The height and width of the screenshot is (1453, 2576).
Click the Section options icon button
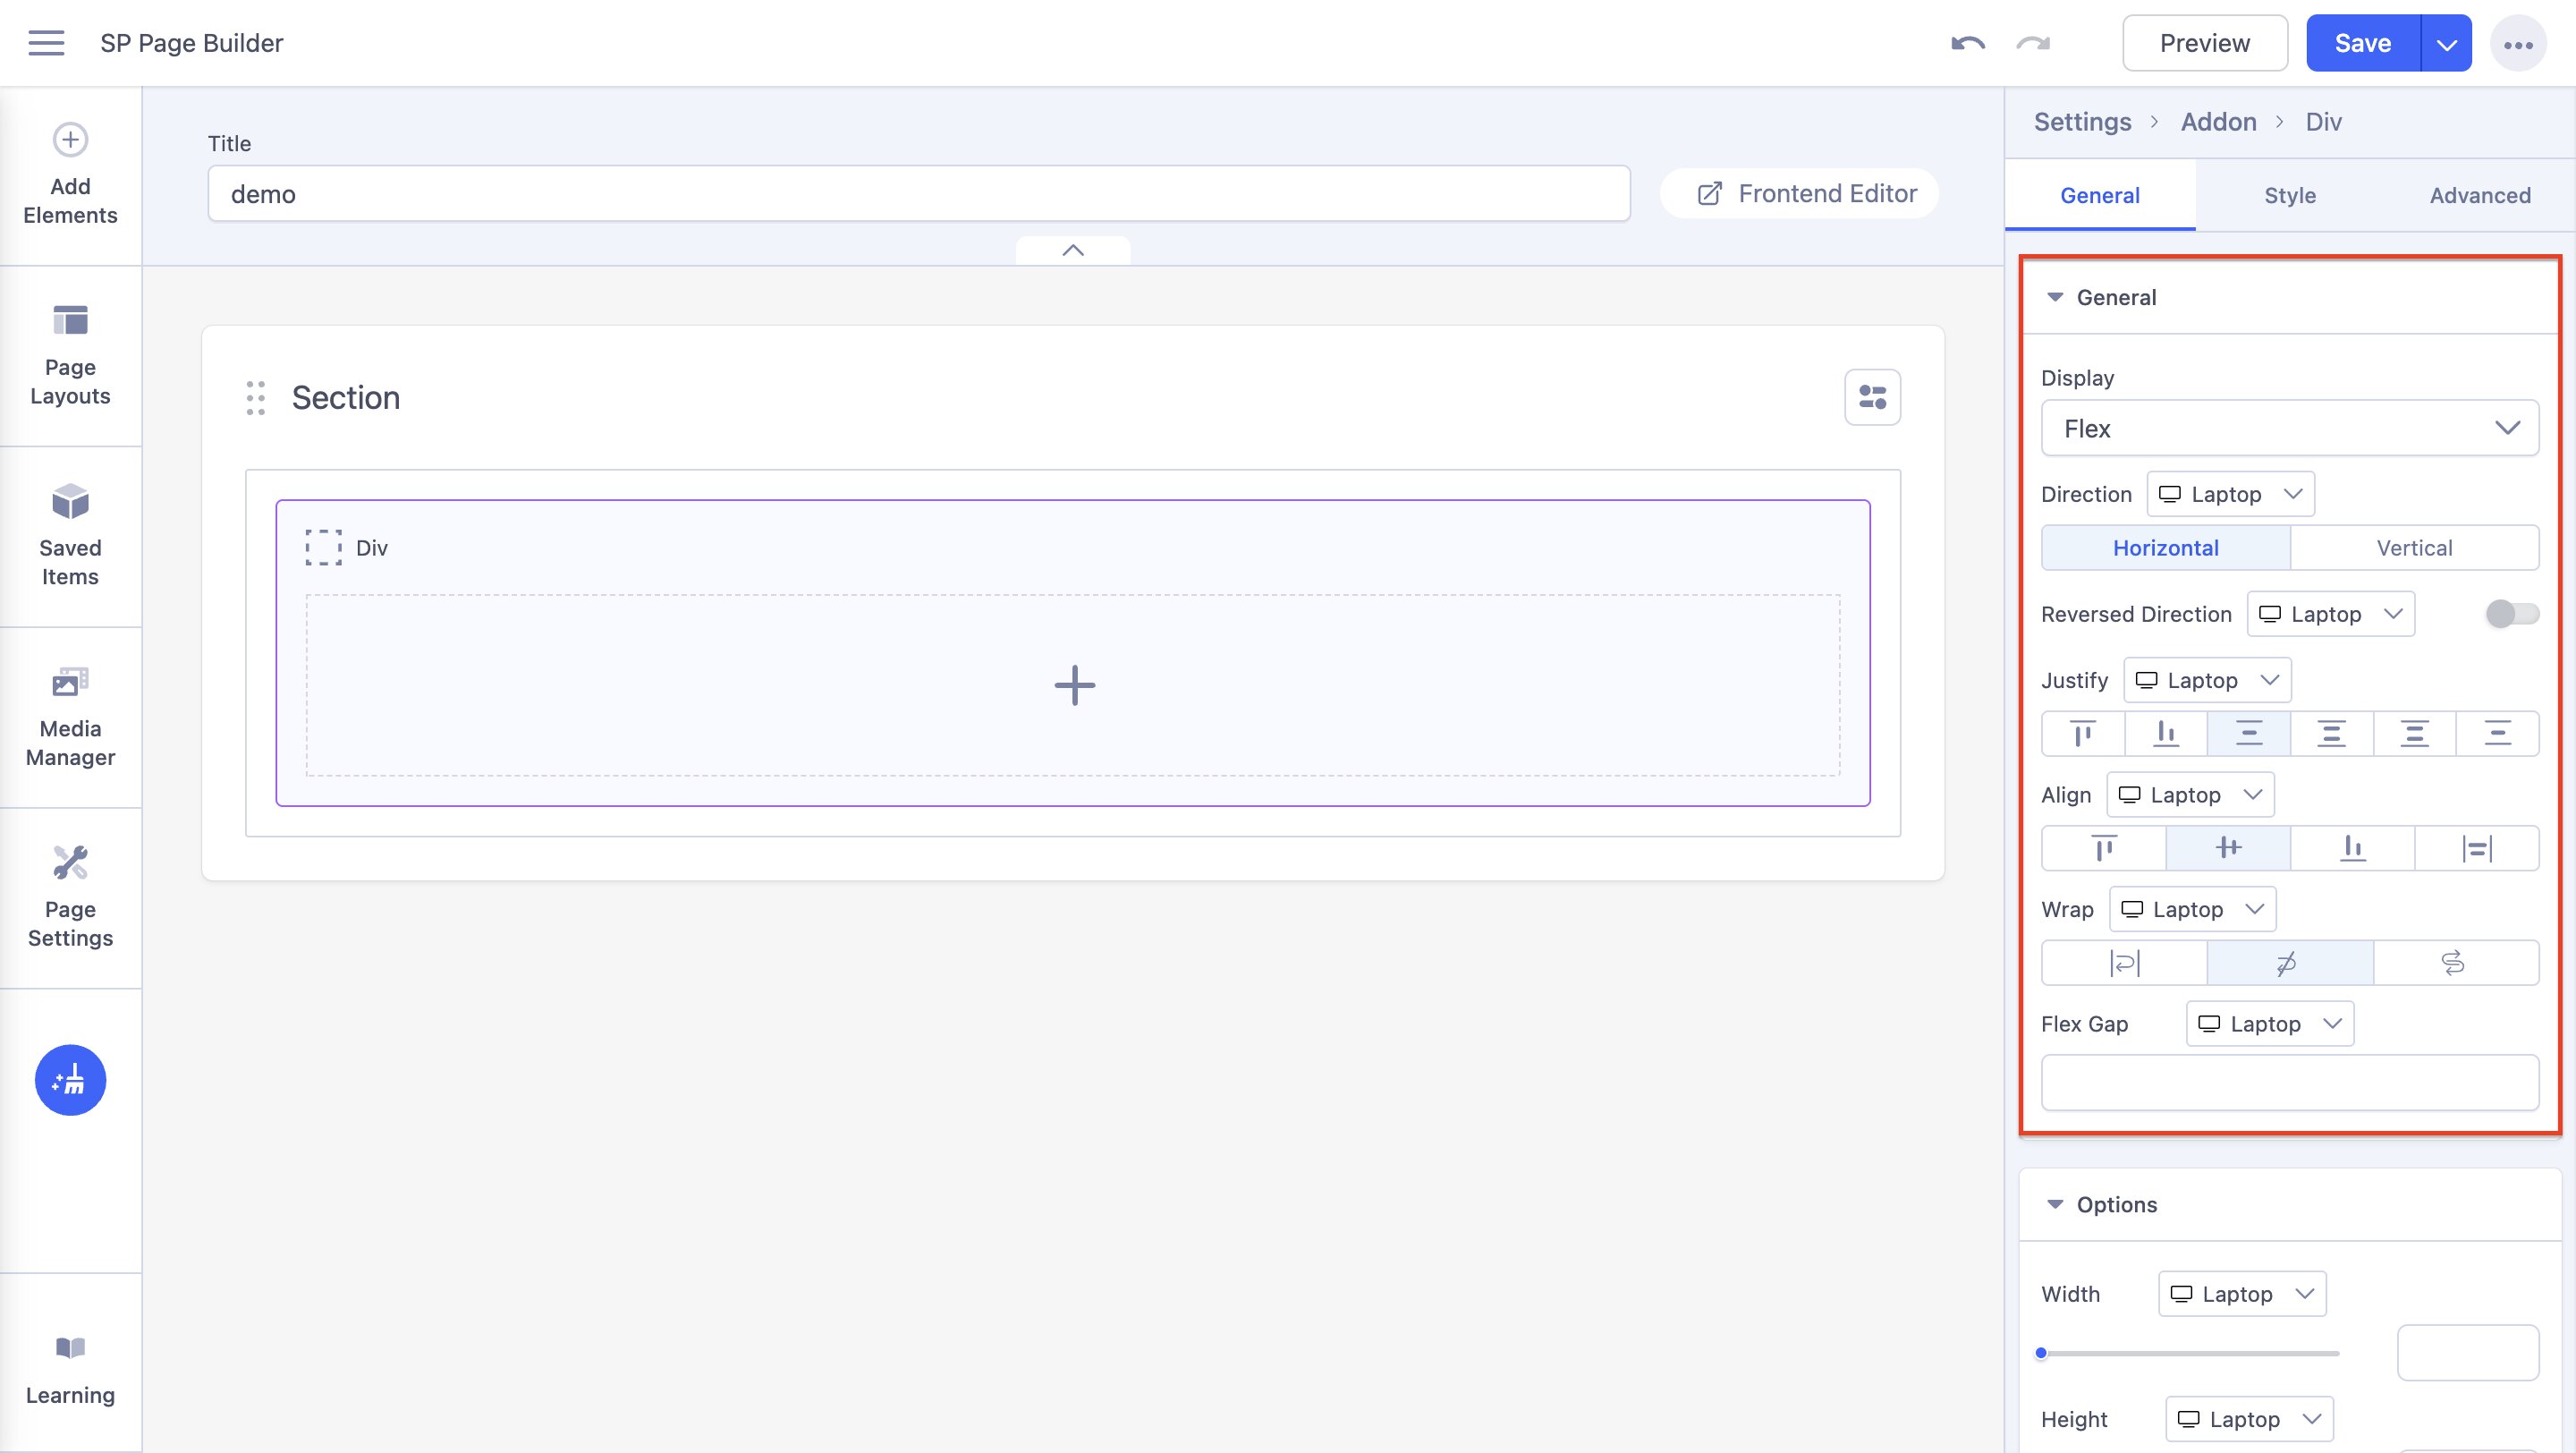[x=1872, y=398]
